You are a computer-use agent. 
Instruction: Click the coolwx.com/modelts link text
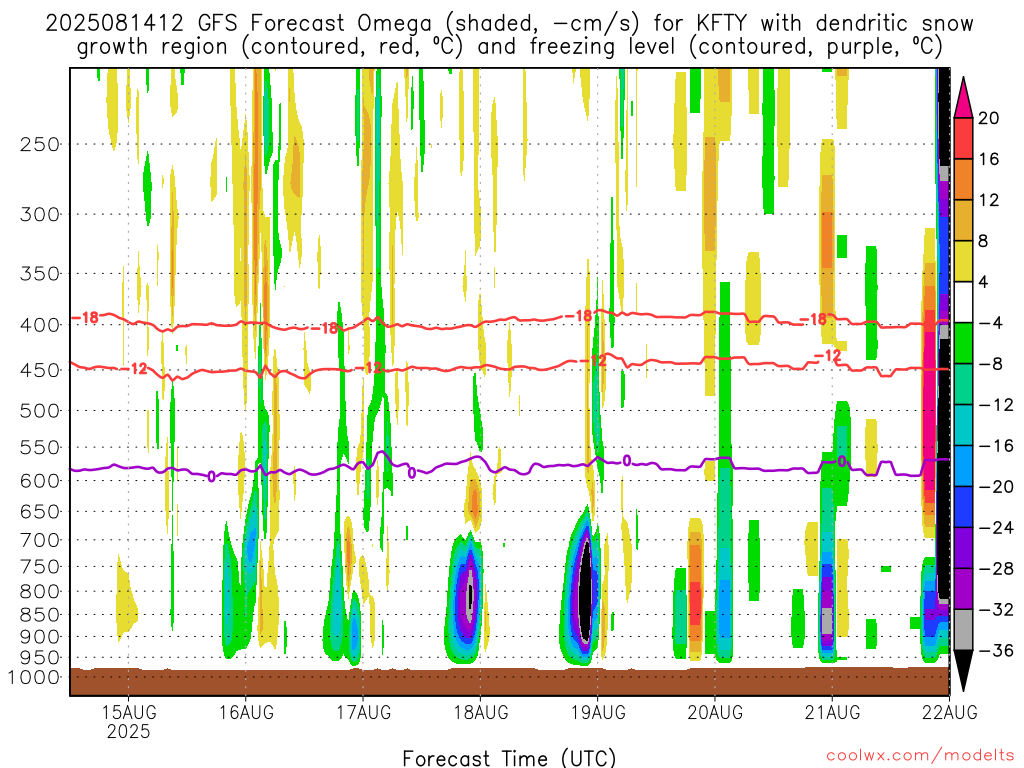click(920, 756)
